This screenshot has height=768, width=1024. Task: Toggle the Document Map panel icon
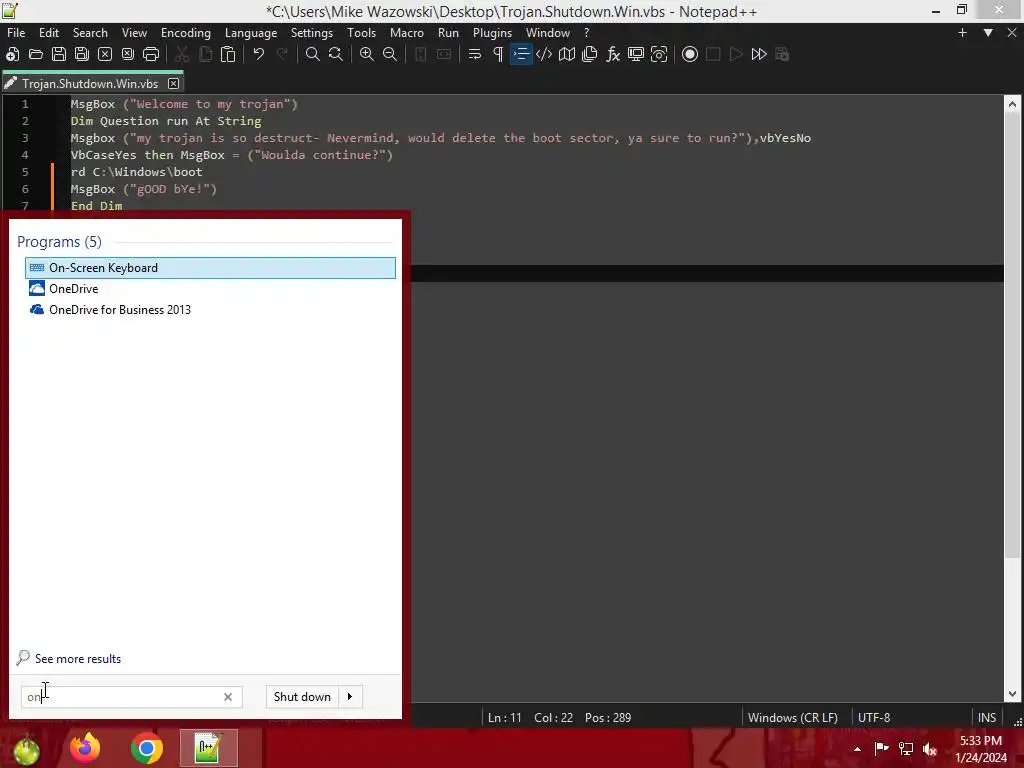point(567,54)
